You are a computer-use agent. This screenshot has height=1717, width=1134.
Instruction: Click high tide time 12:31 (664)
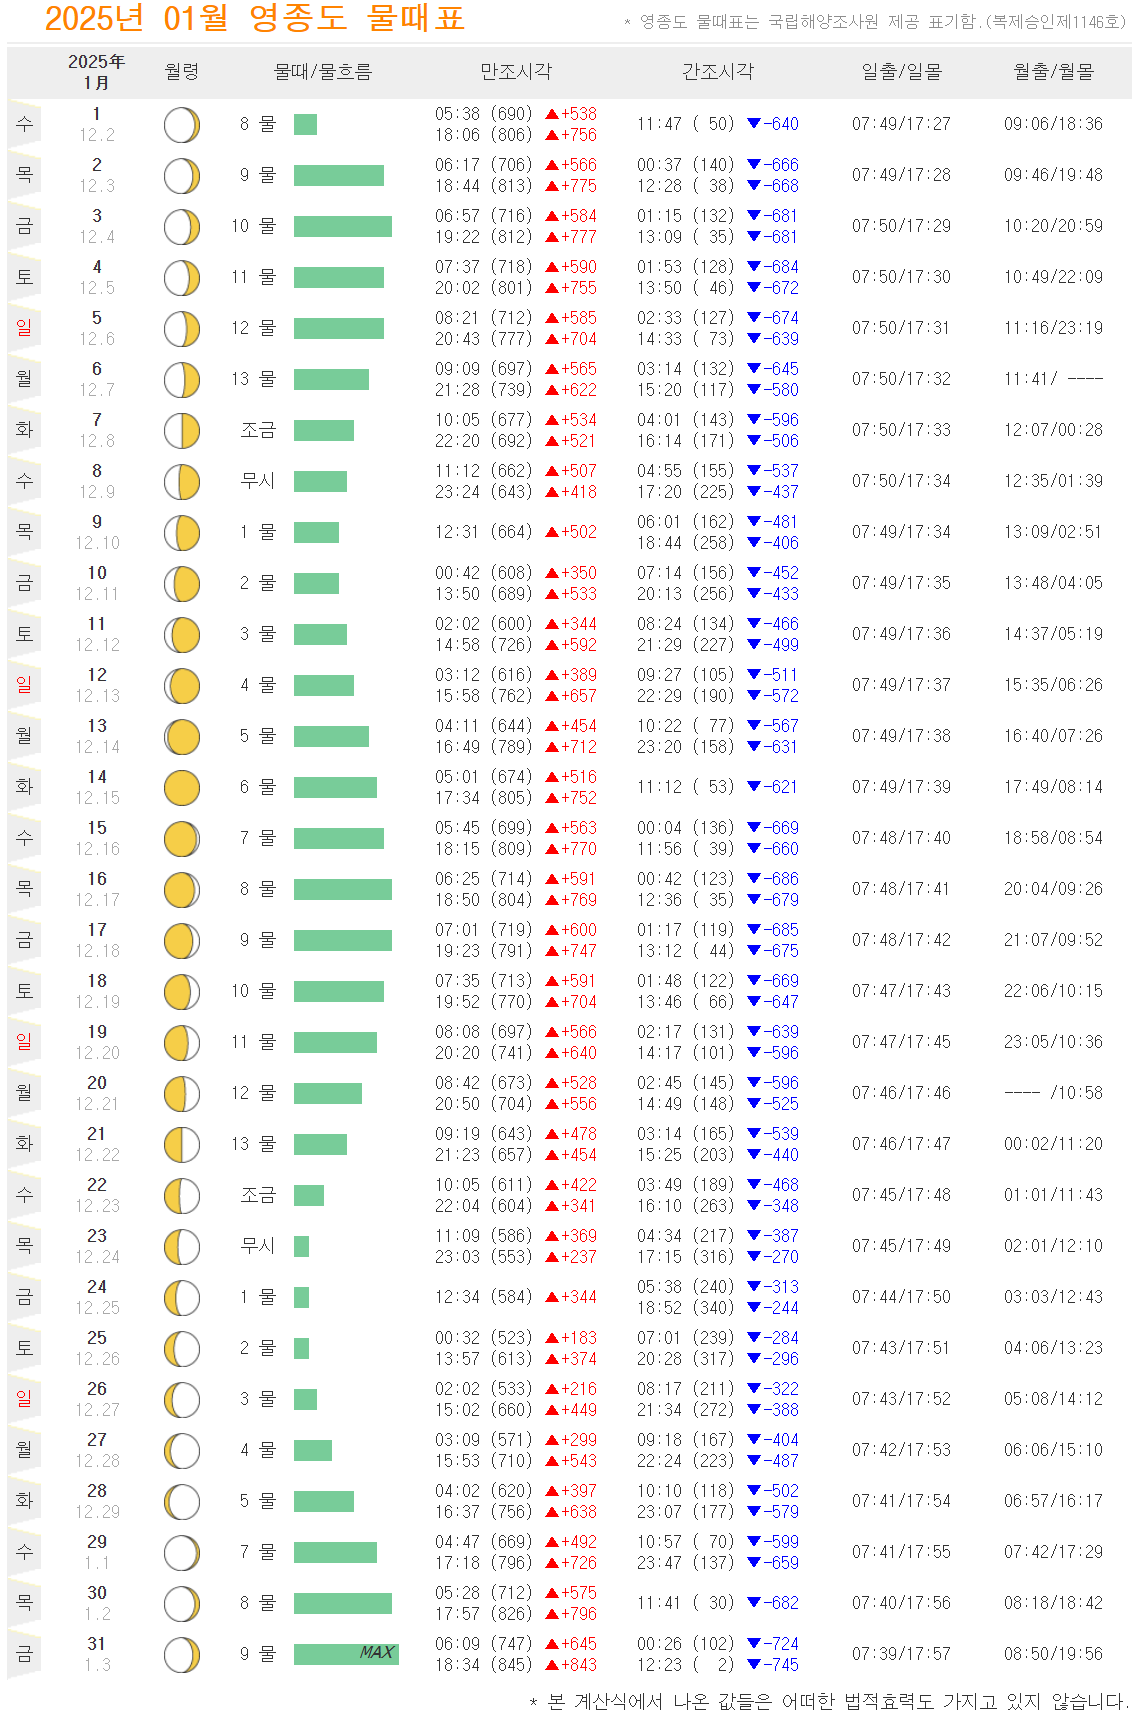click(484, 532)
